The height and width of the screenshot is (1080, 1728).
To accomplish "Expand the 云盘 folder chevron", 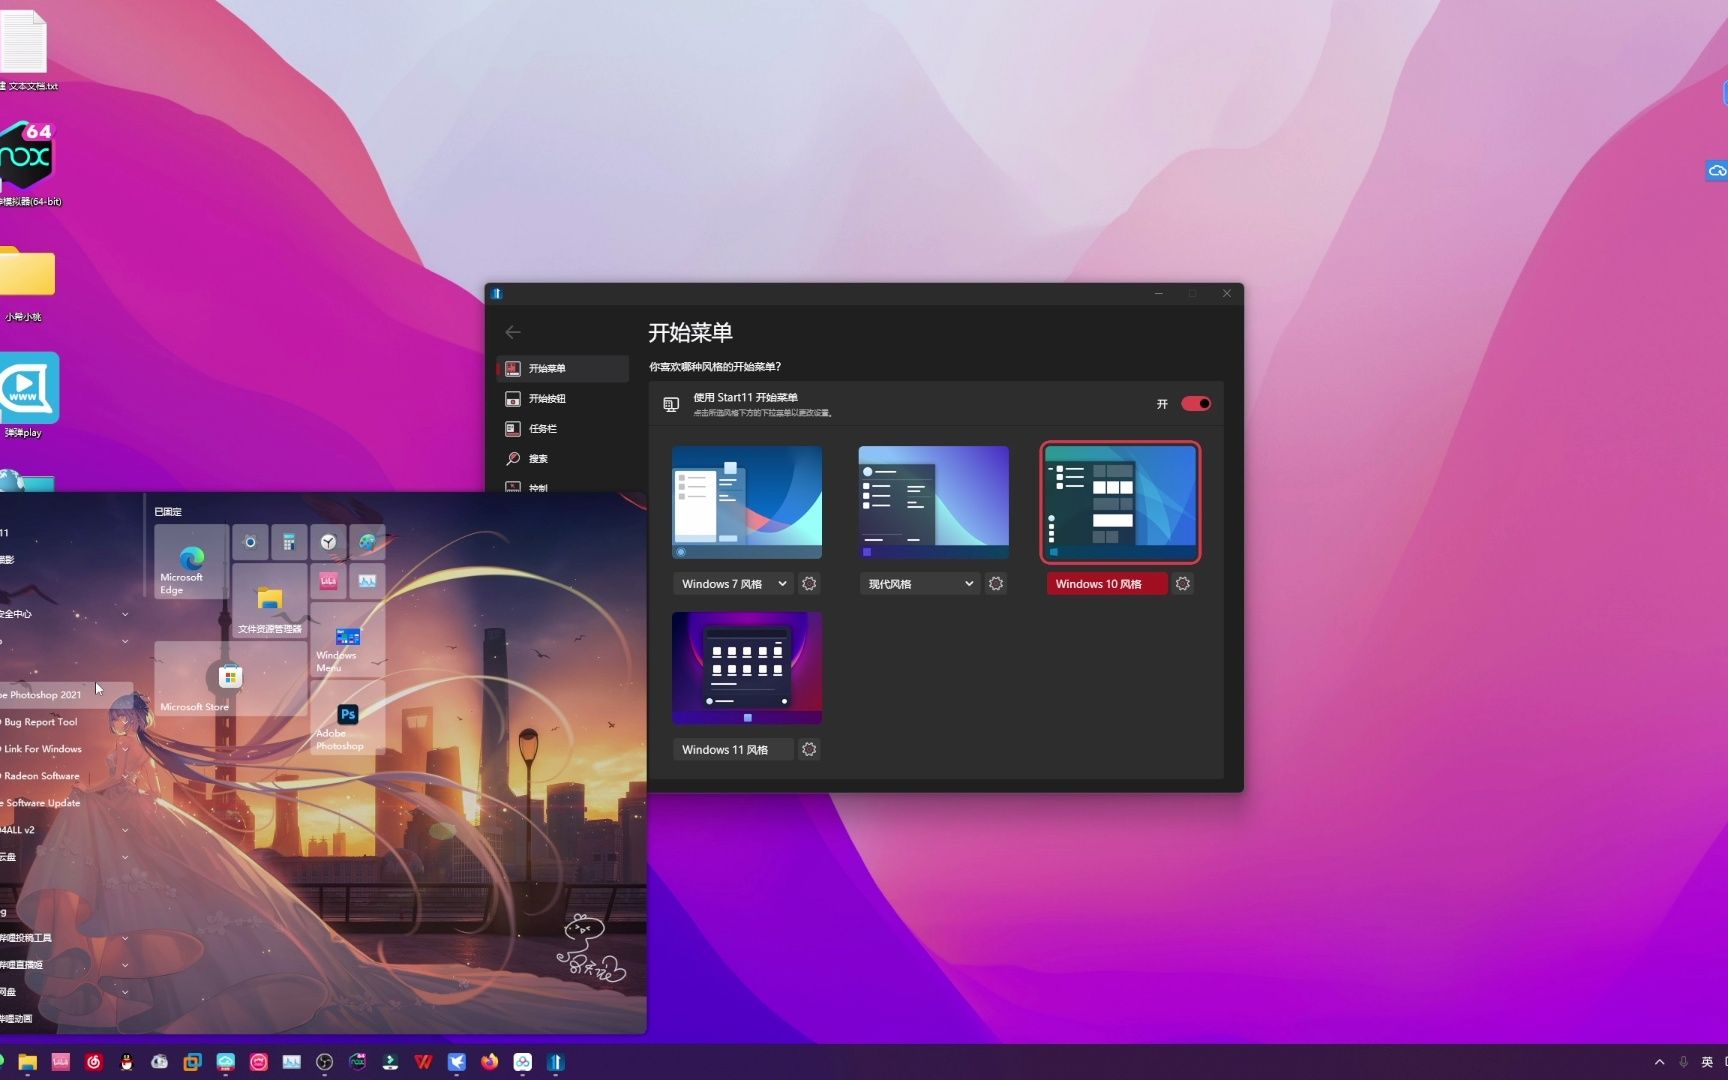I will click(125, 857).
